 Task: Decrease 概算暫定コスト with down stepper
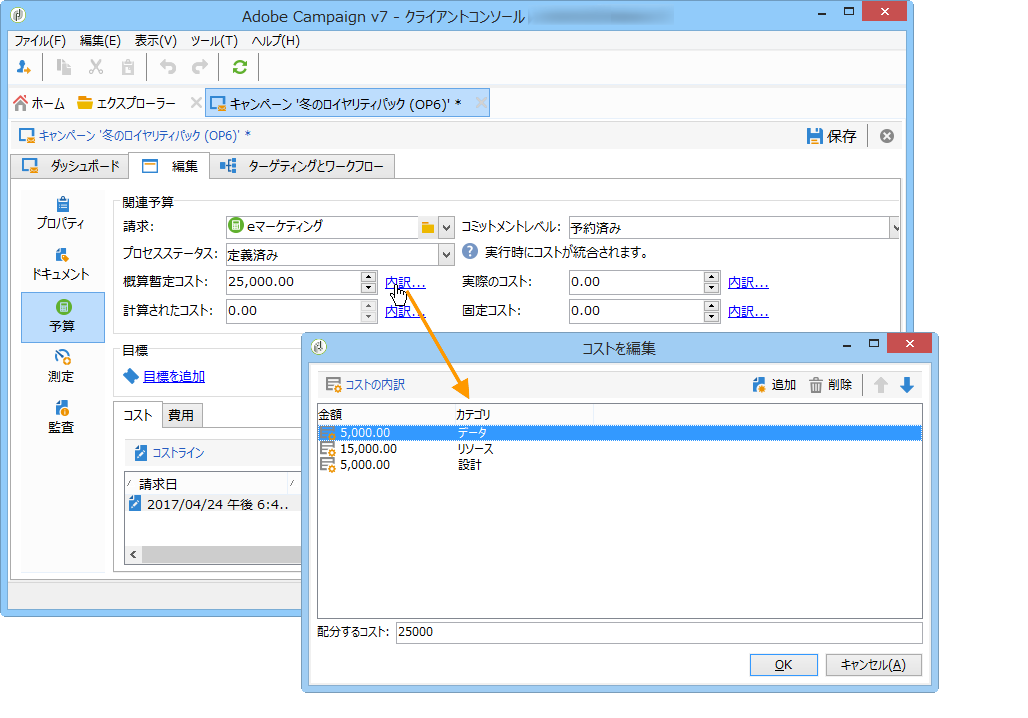coord(368,288)
